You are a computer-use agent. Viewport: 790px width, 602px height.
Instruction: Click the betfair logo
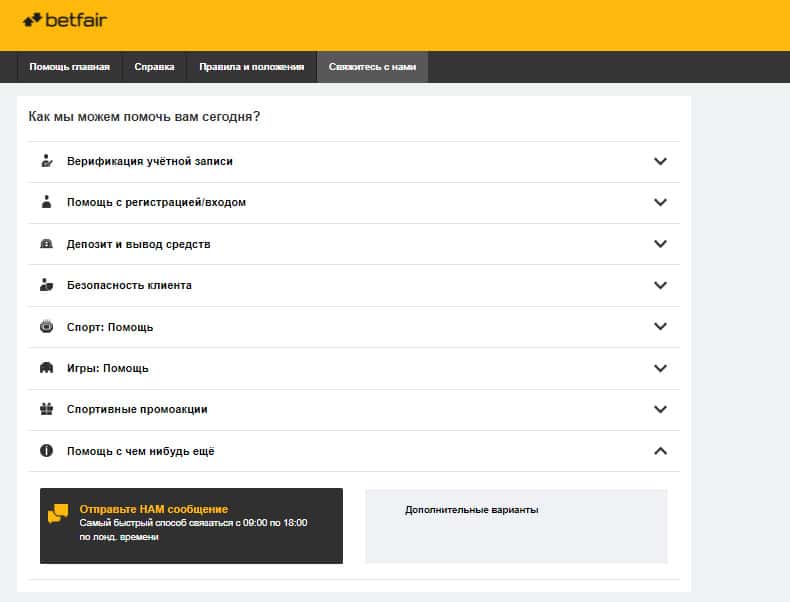65,20
